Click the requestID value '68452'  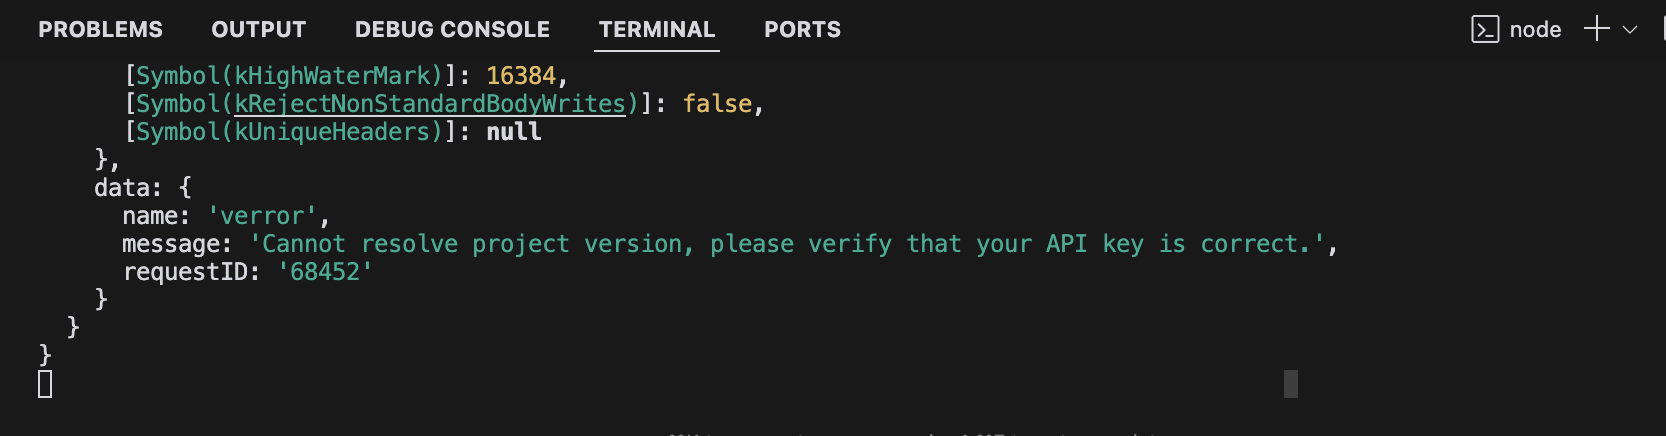coord(325,272)
